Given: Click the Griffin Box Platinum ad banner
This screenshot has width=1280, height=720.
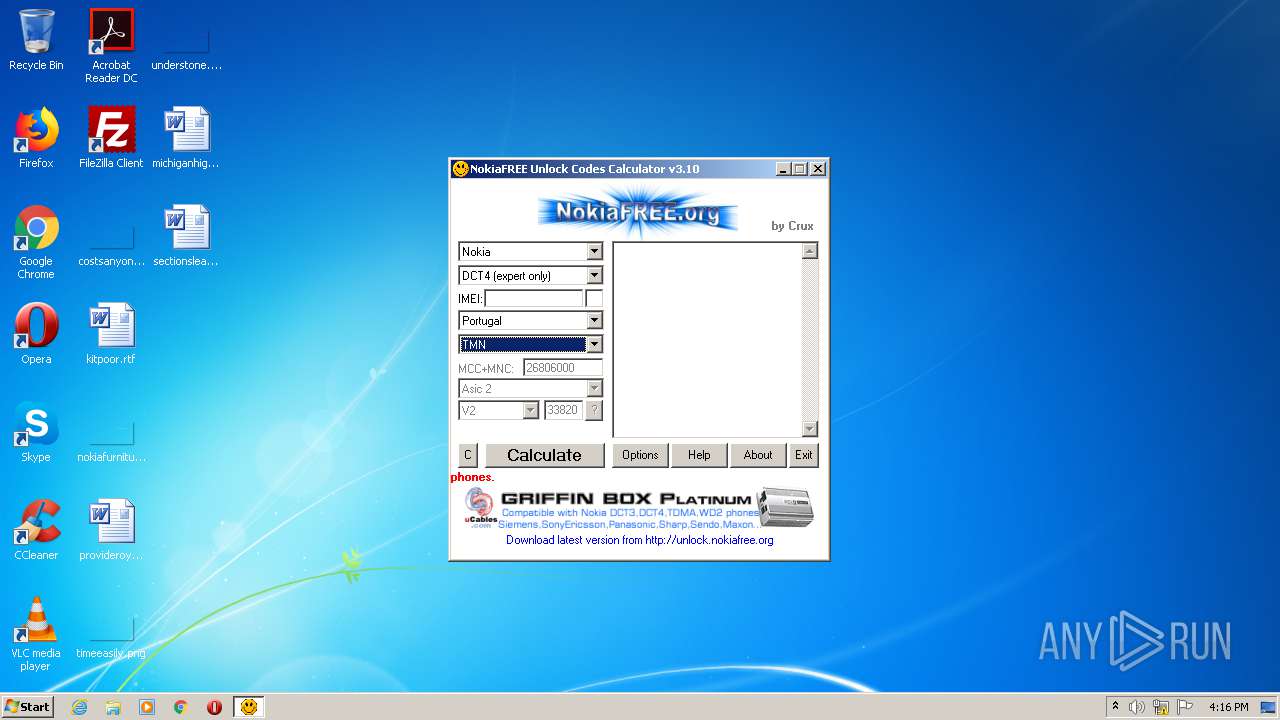Looking at the screenshot, I should coord(638,508).
